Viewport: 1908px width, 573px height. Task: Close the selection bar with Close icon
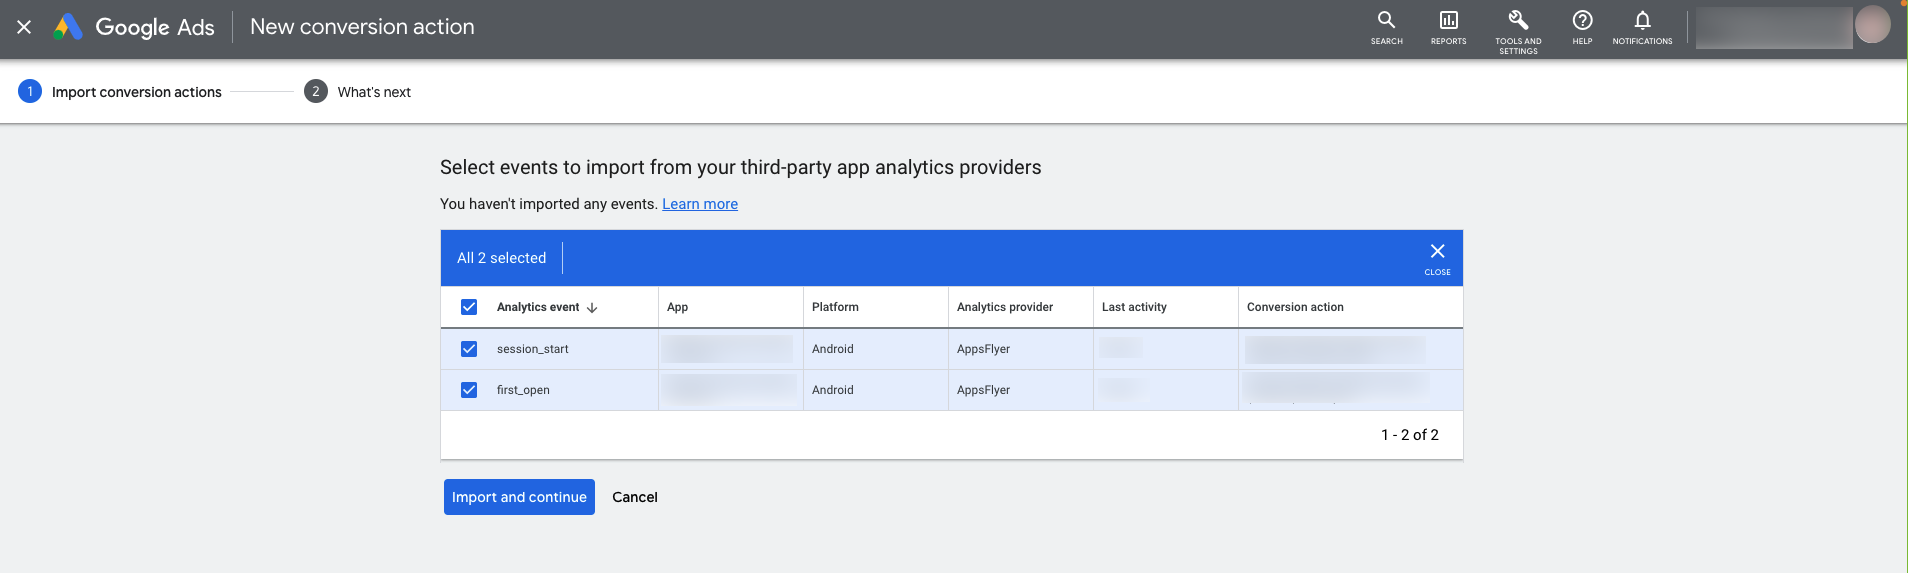pos(1437,257)
